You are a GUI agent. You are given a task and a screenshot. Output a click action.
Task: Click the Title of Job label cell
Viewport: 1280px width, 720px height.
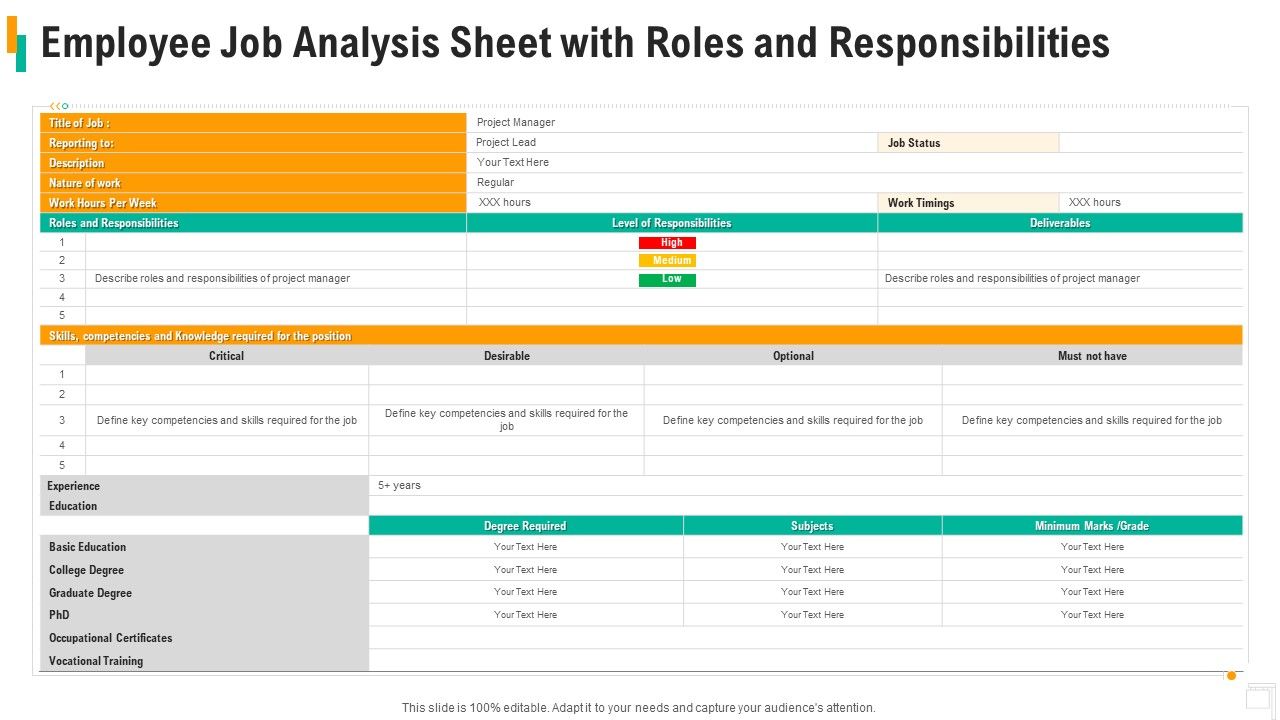[x=253, y=123]
